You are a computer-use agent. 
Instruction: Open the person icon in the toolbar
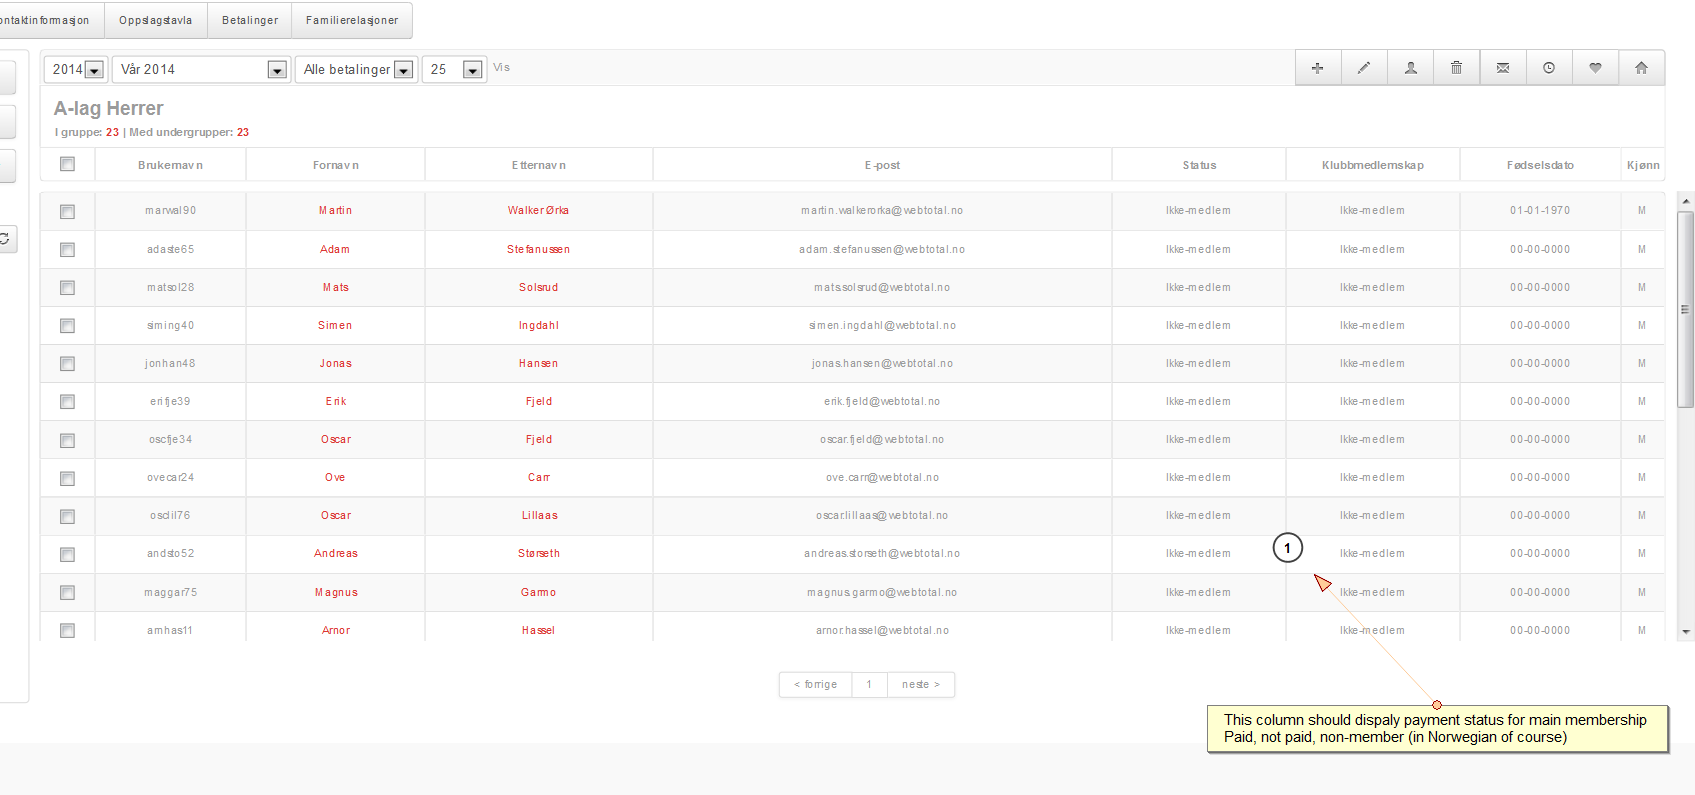coord(1410,68)
